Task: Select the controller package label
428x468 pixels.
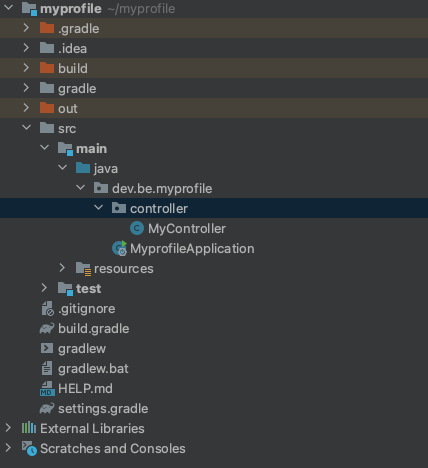Action: [159, 209]
